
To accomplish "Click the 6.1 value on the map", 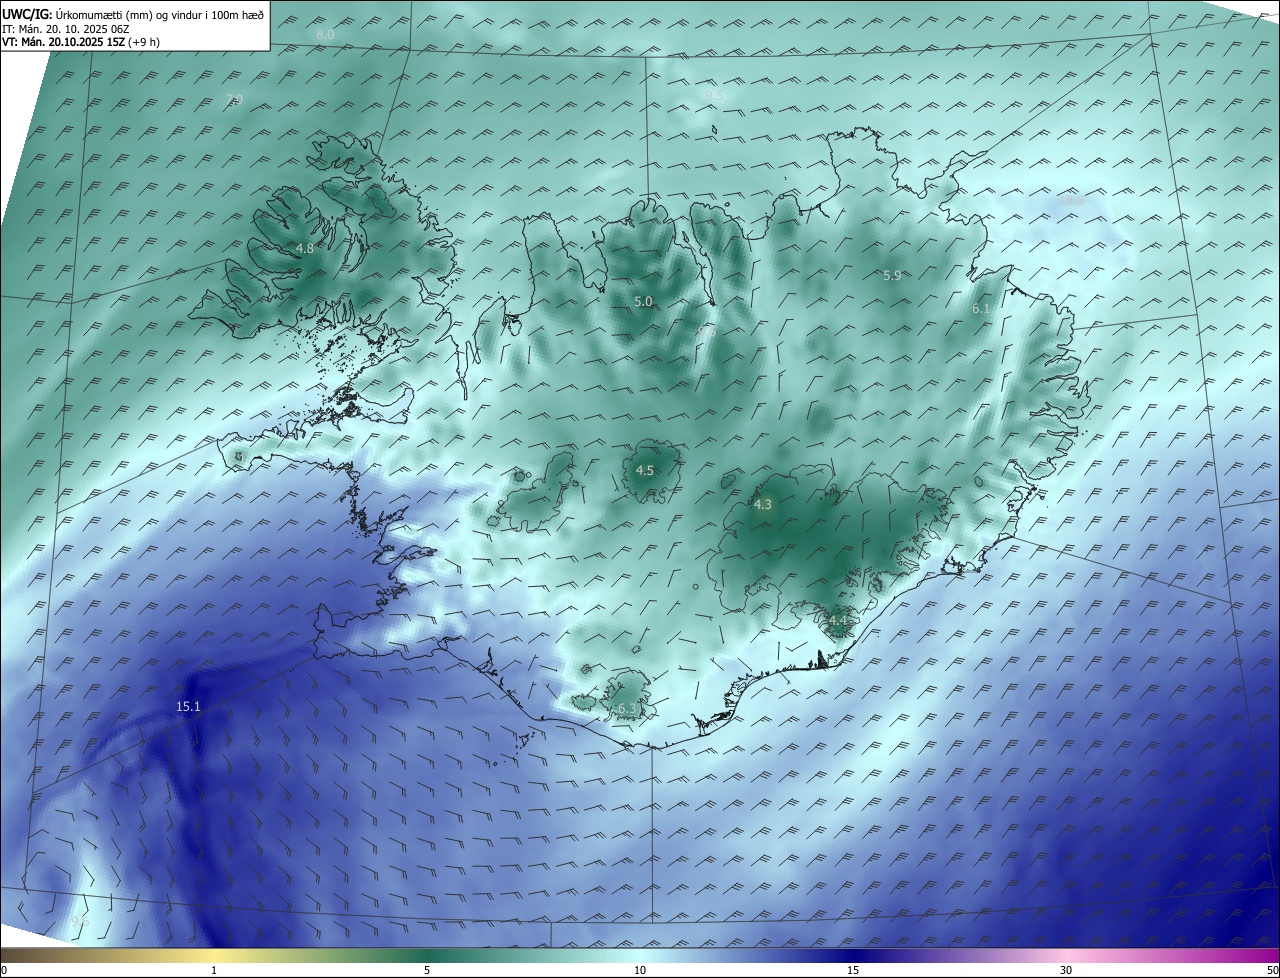I will (981, 310).
